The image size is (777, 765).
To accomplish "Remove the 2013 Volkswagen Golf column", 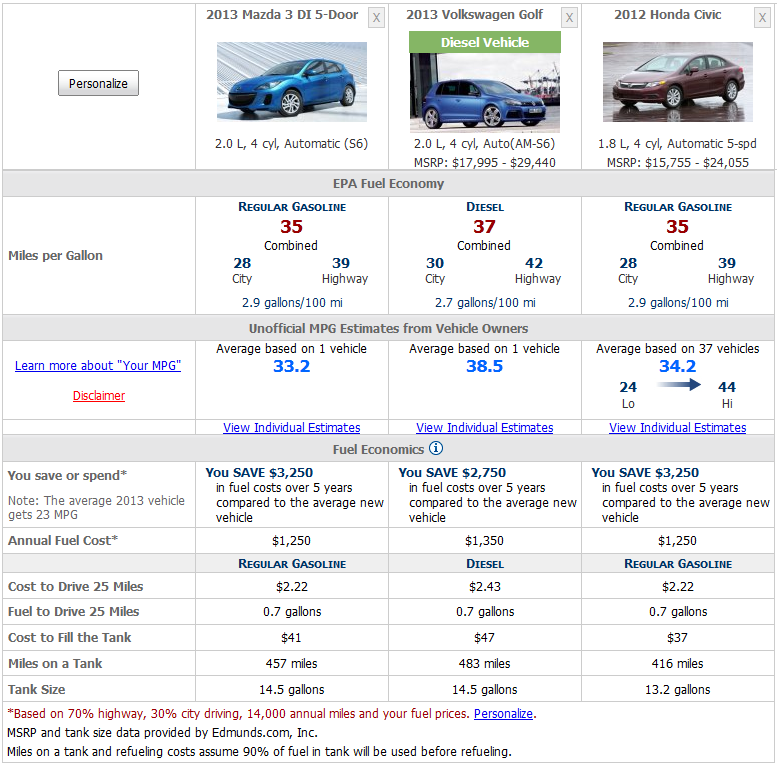I will [569, 18].
